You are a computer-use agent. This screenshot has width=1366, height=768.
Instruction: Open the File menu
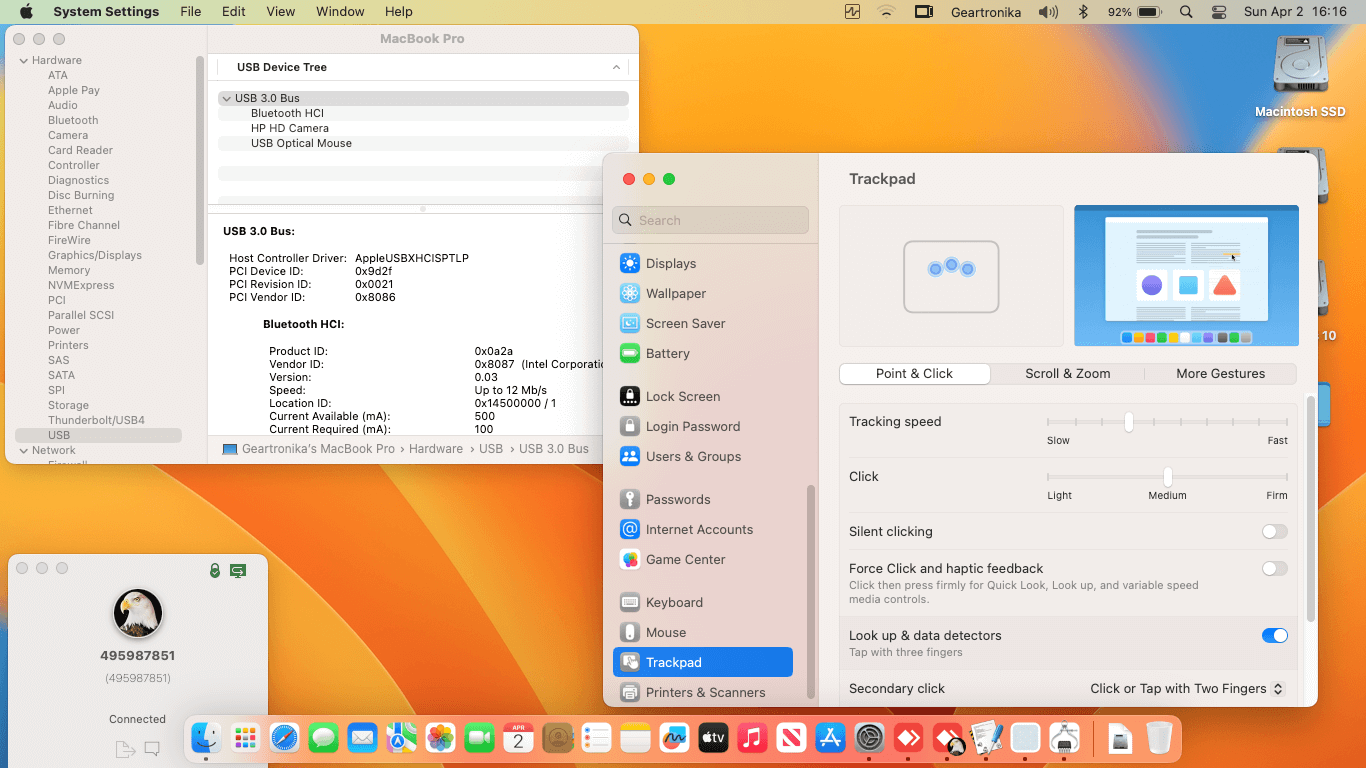191,12
